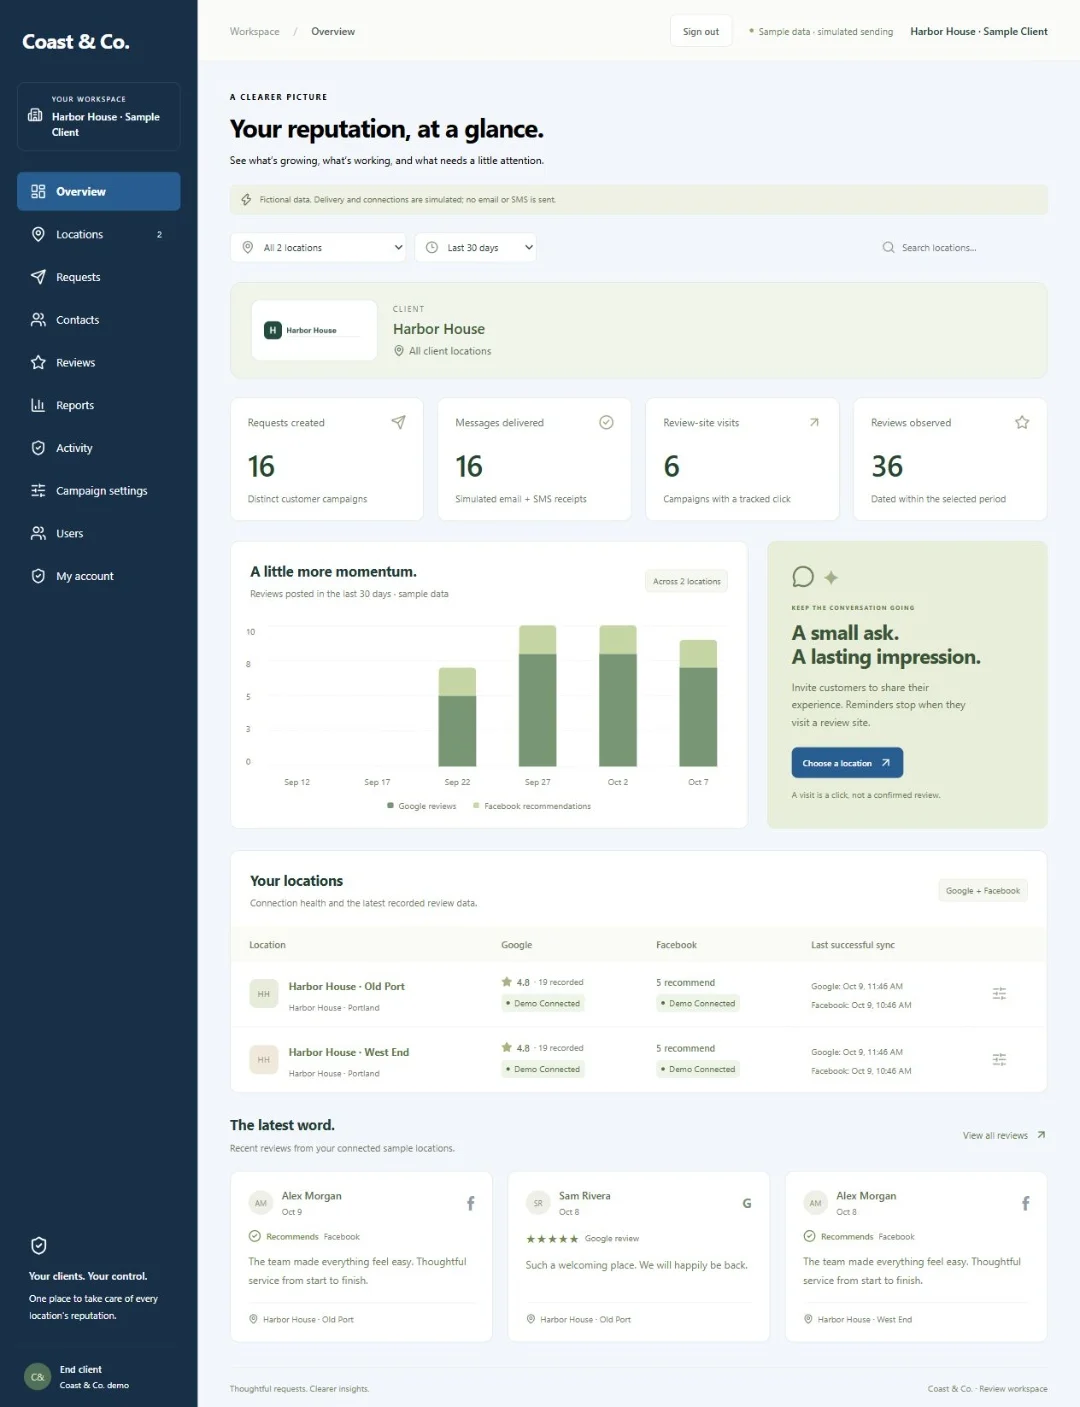The image size is (1080, 1407).
Task: Click the Locations count badge 2
Action: 159,234
